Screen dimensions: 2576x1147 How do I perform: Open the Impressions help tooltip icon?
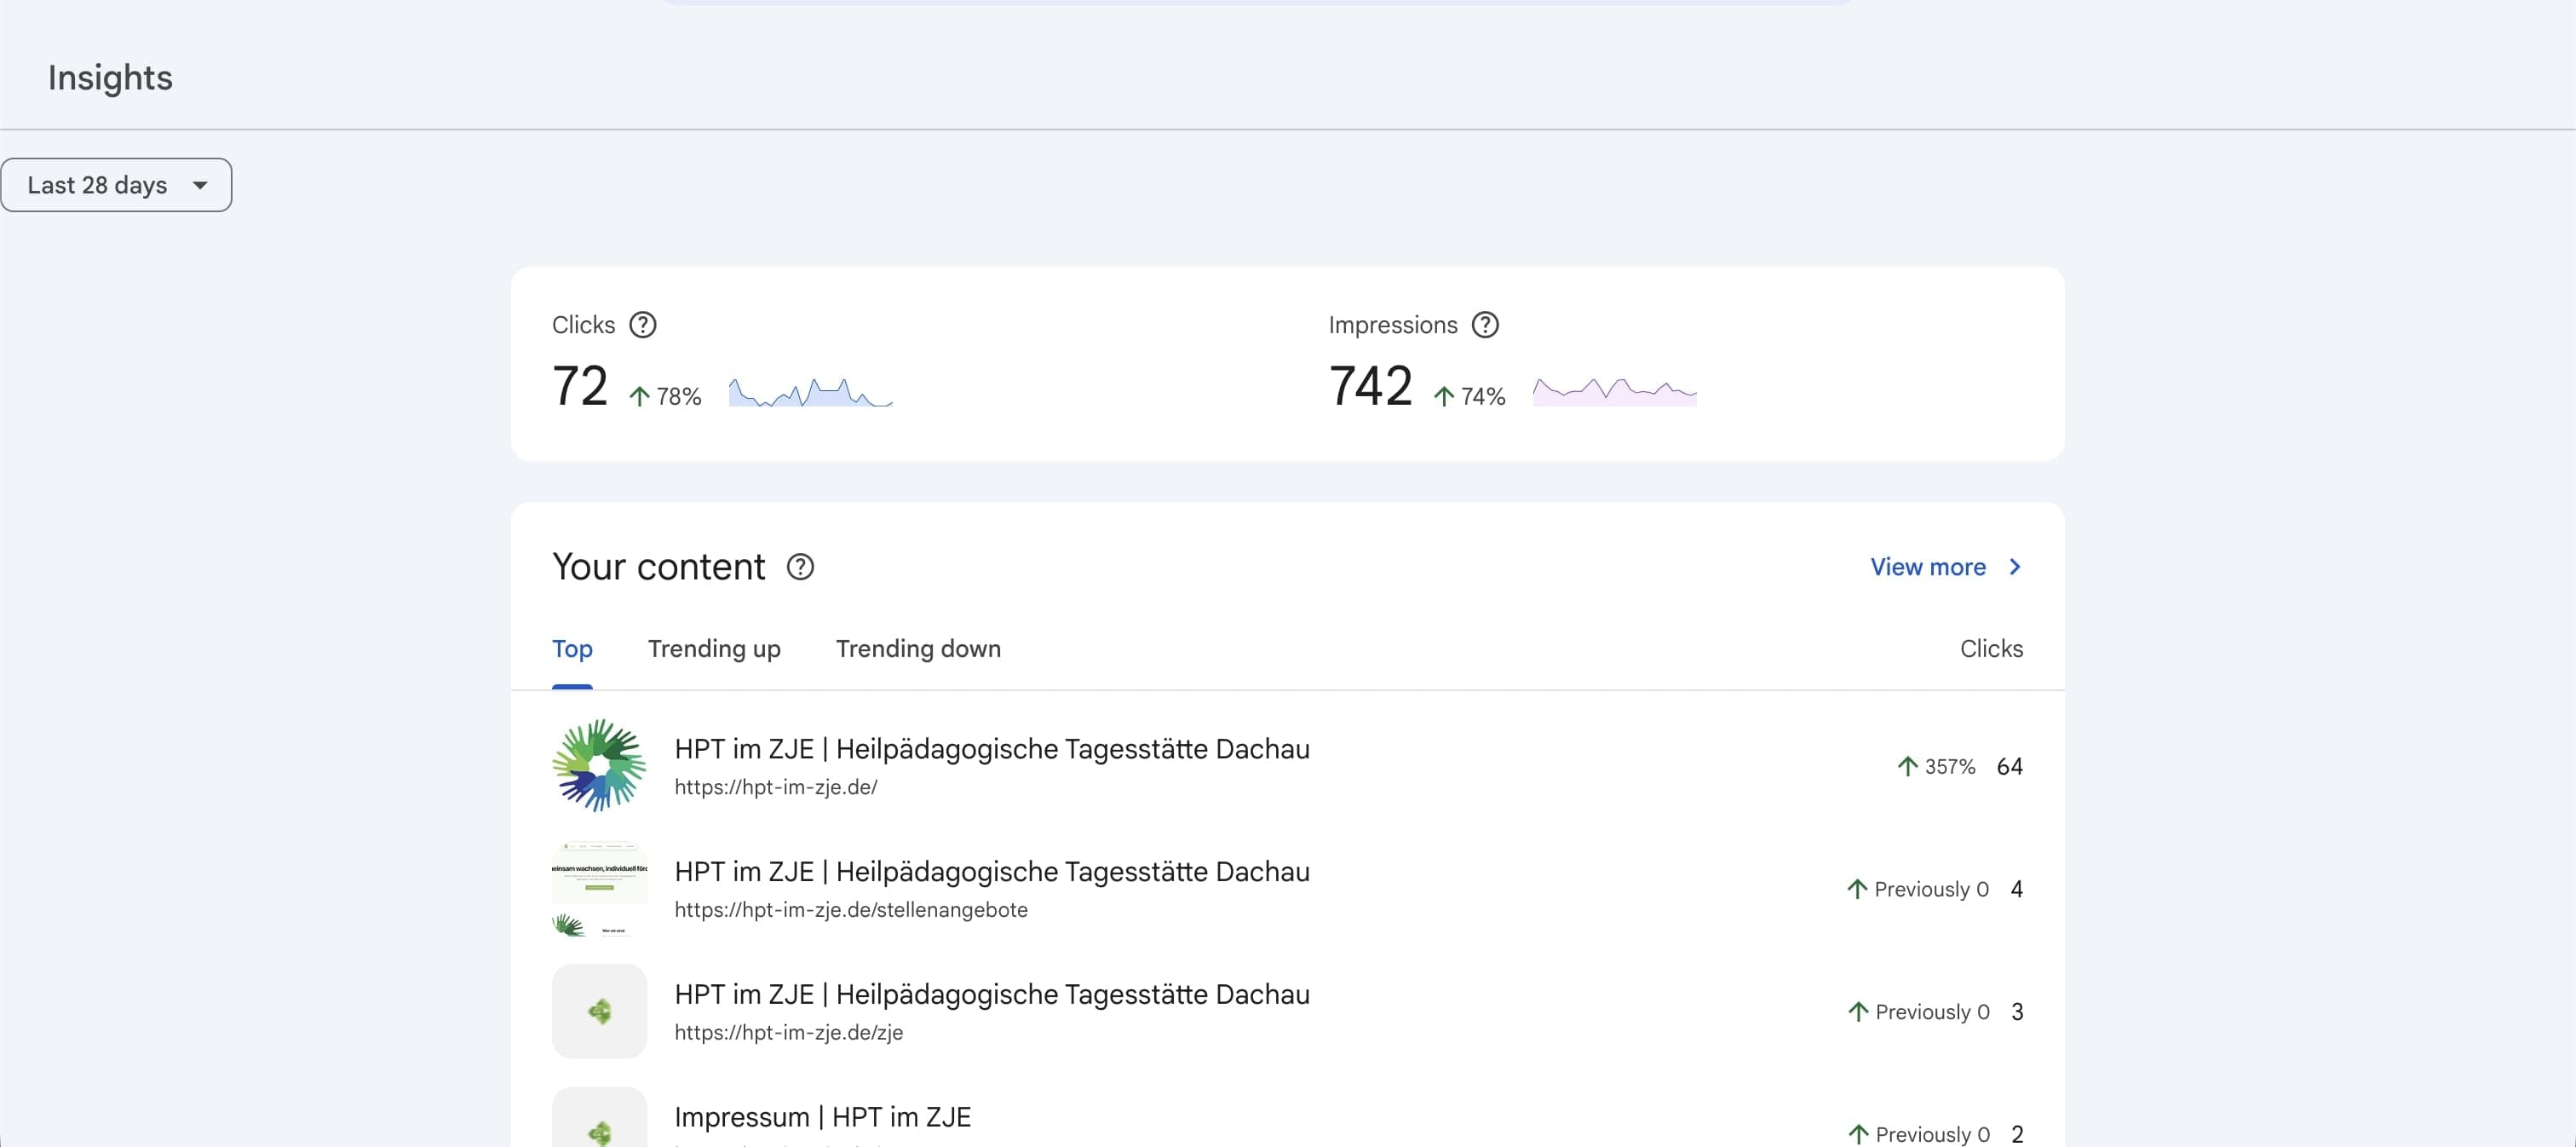(x=1485, y=324)
